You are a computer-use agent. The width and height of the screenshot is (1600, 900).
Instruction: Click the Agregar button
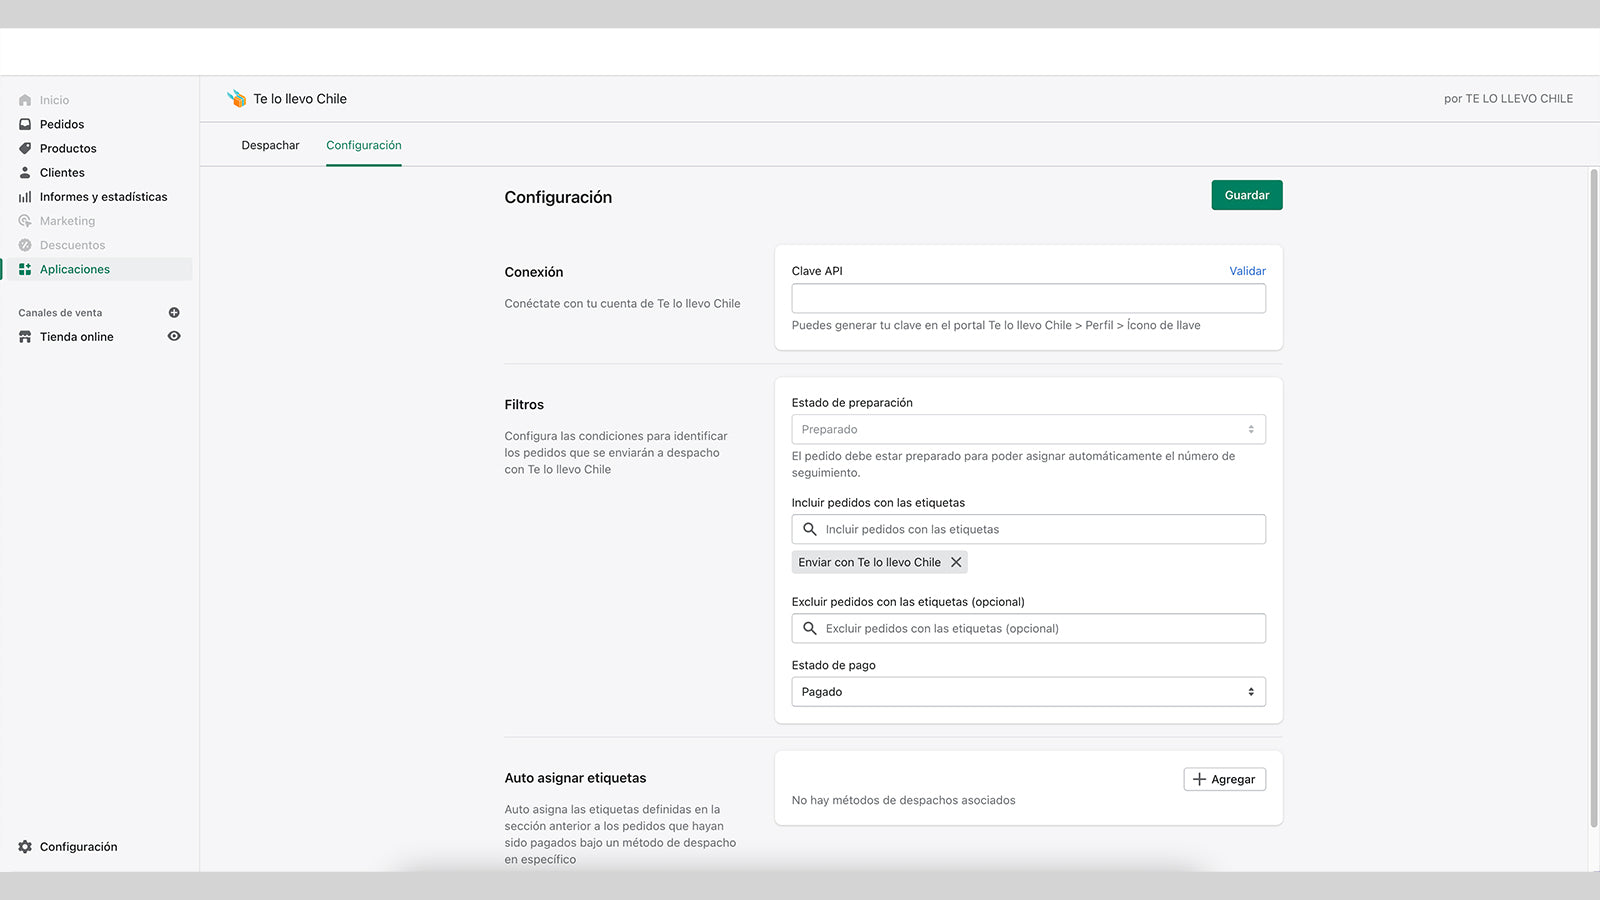coord(1225,779)
